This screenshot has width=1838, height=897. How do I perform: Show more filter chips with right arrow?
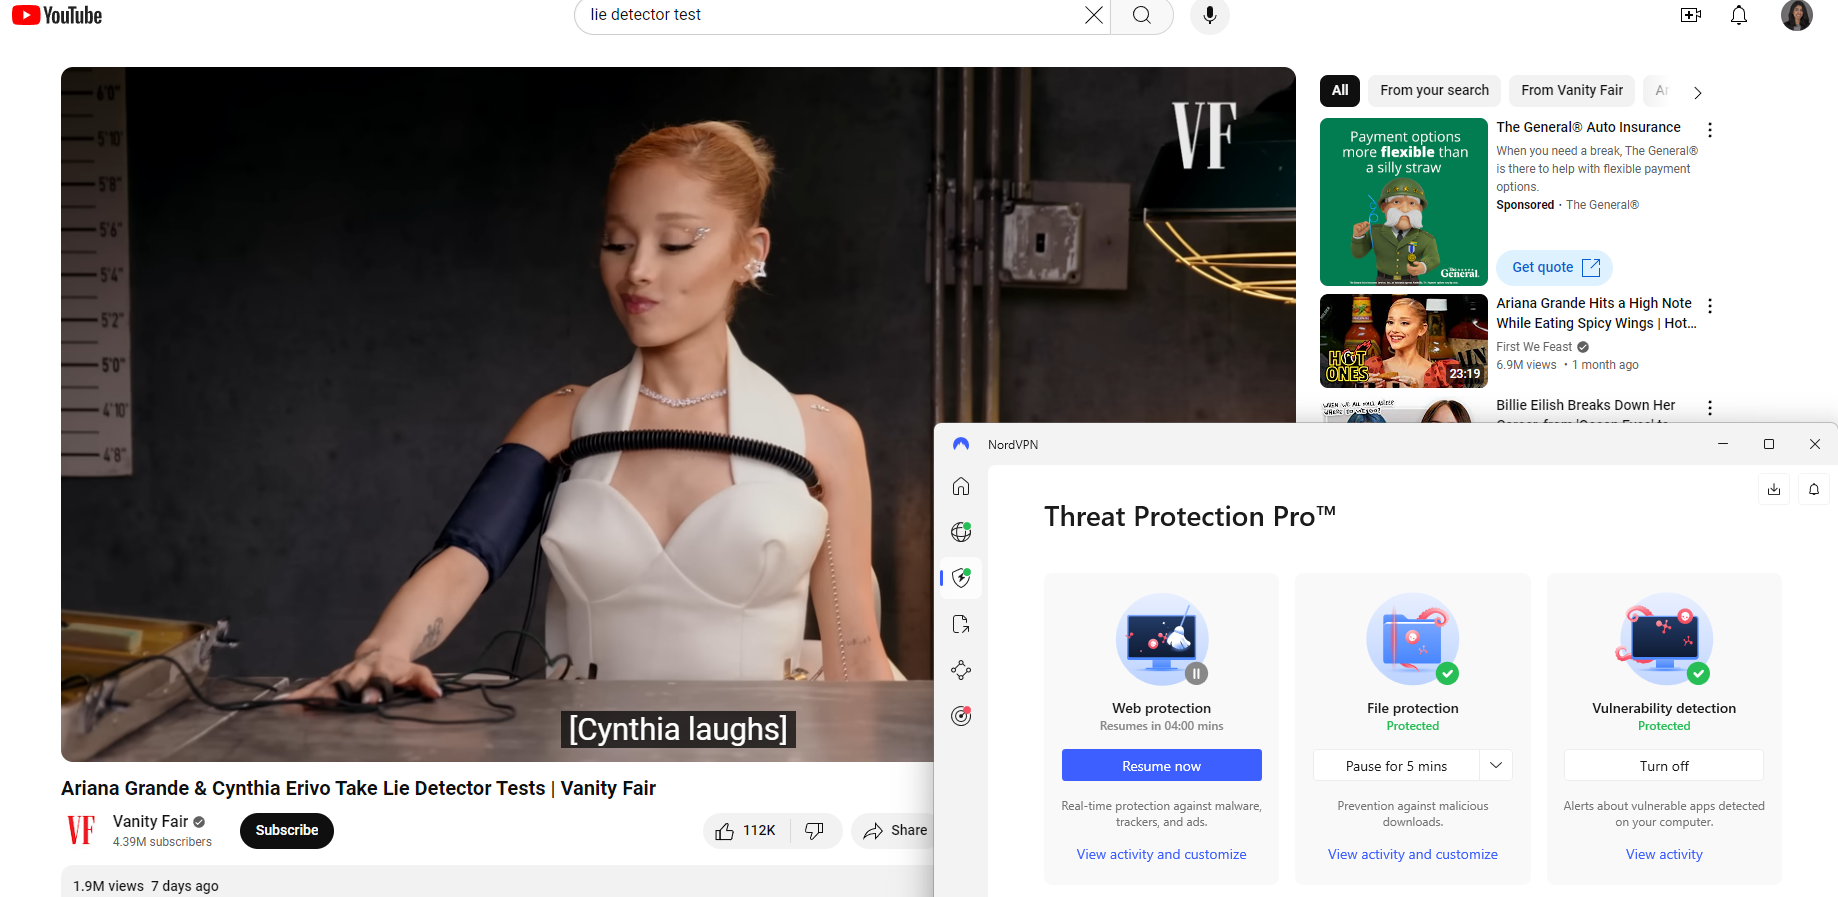1697,92
